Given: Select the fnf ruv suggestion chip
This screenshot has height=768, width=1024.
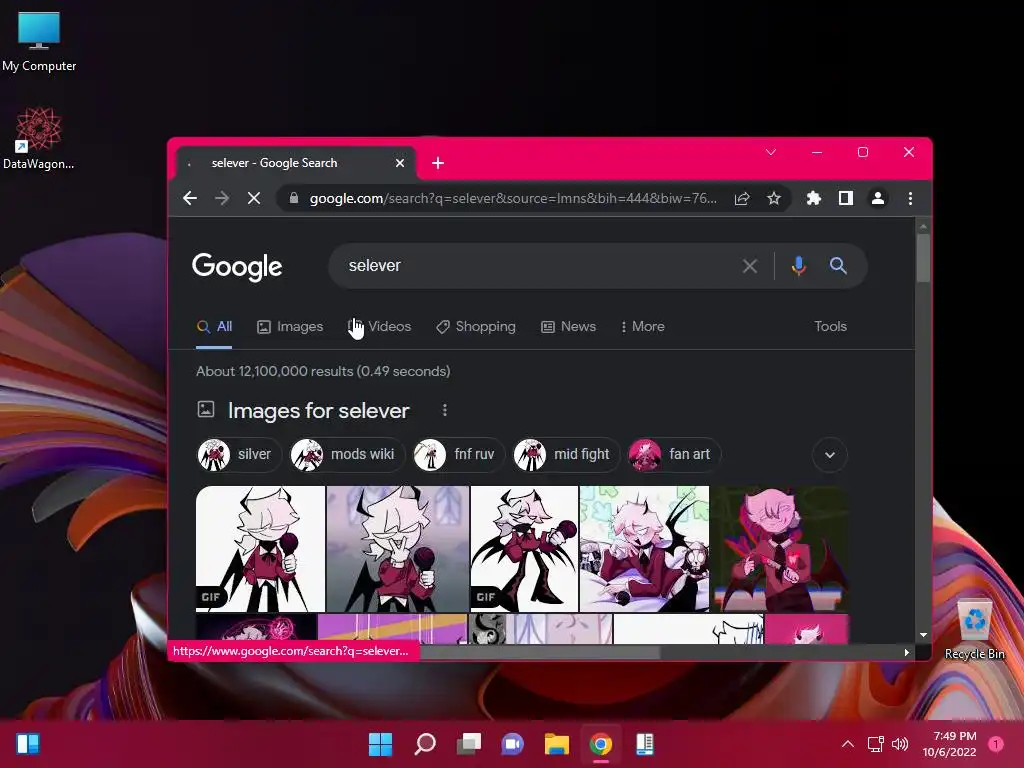Looking at the screenshot, I should point(459,455).
